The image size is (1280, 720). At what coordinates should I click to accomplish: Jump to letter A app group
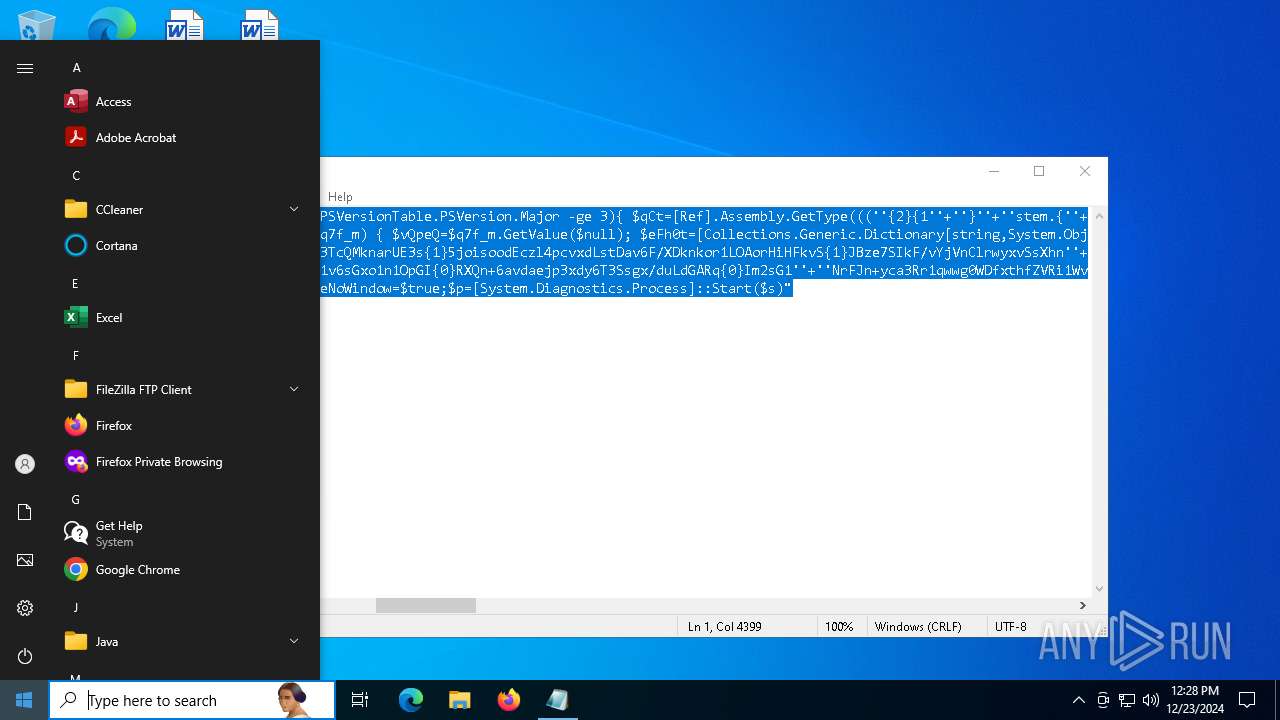[76, 68]
